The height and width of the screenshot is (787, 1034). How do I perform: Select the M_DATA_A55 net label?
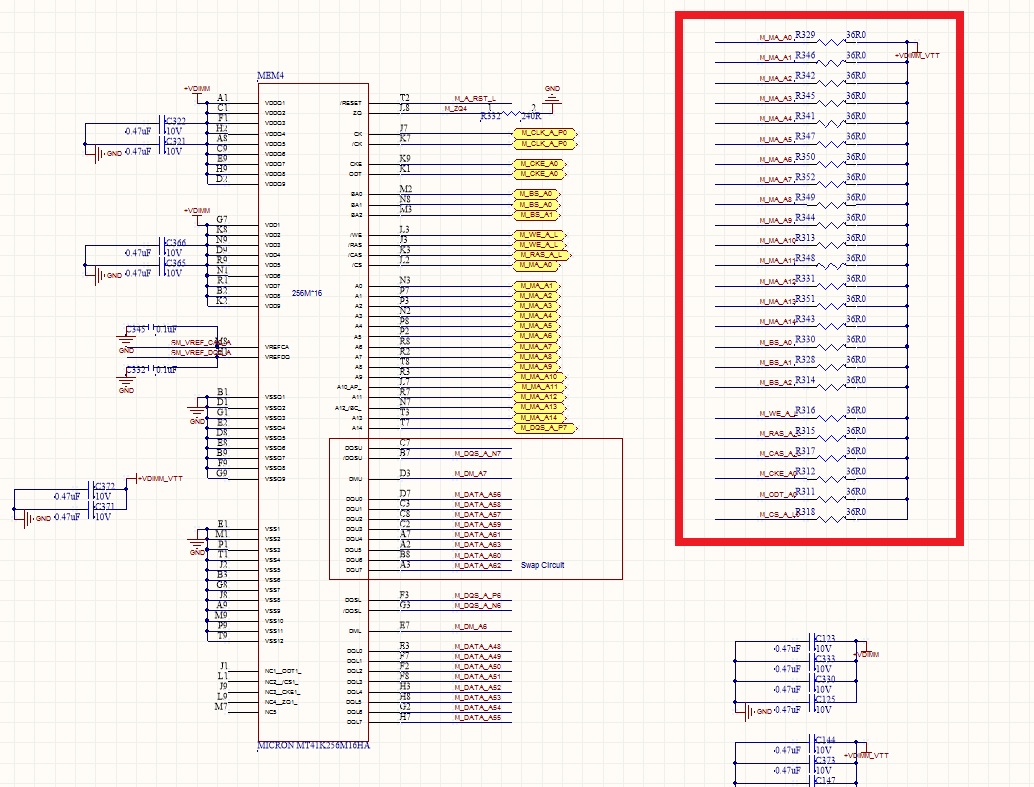[477, 718]
